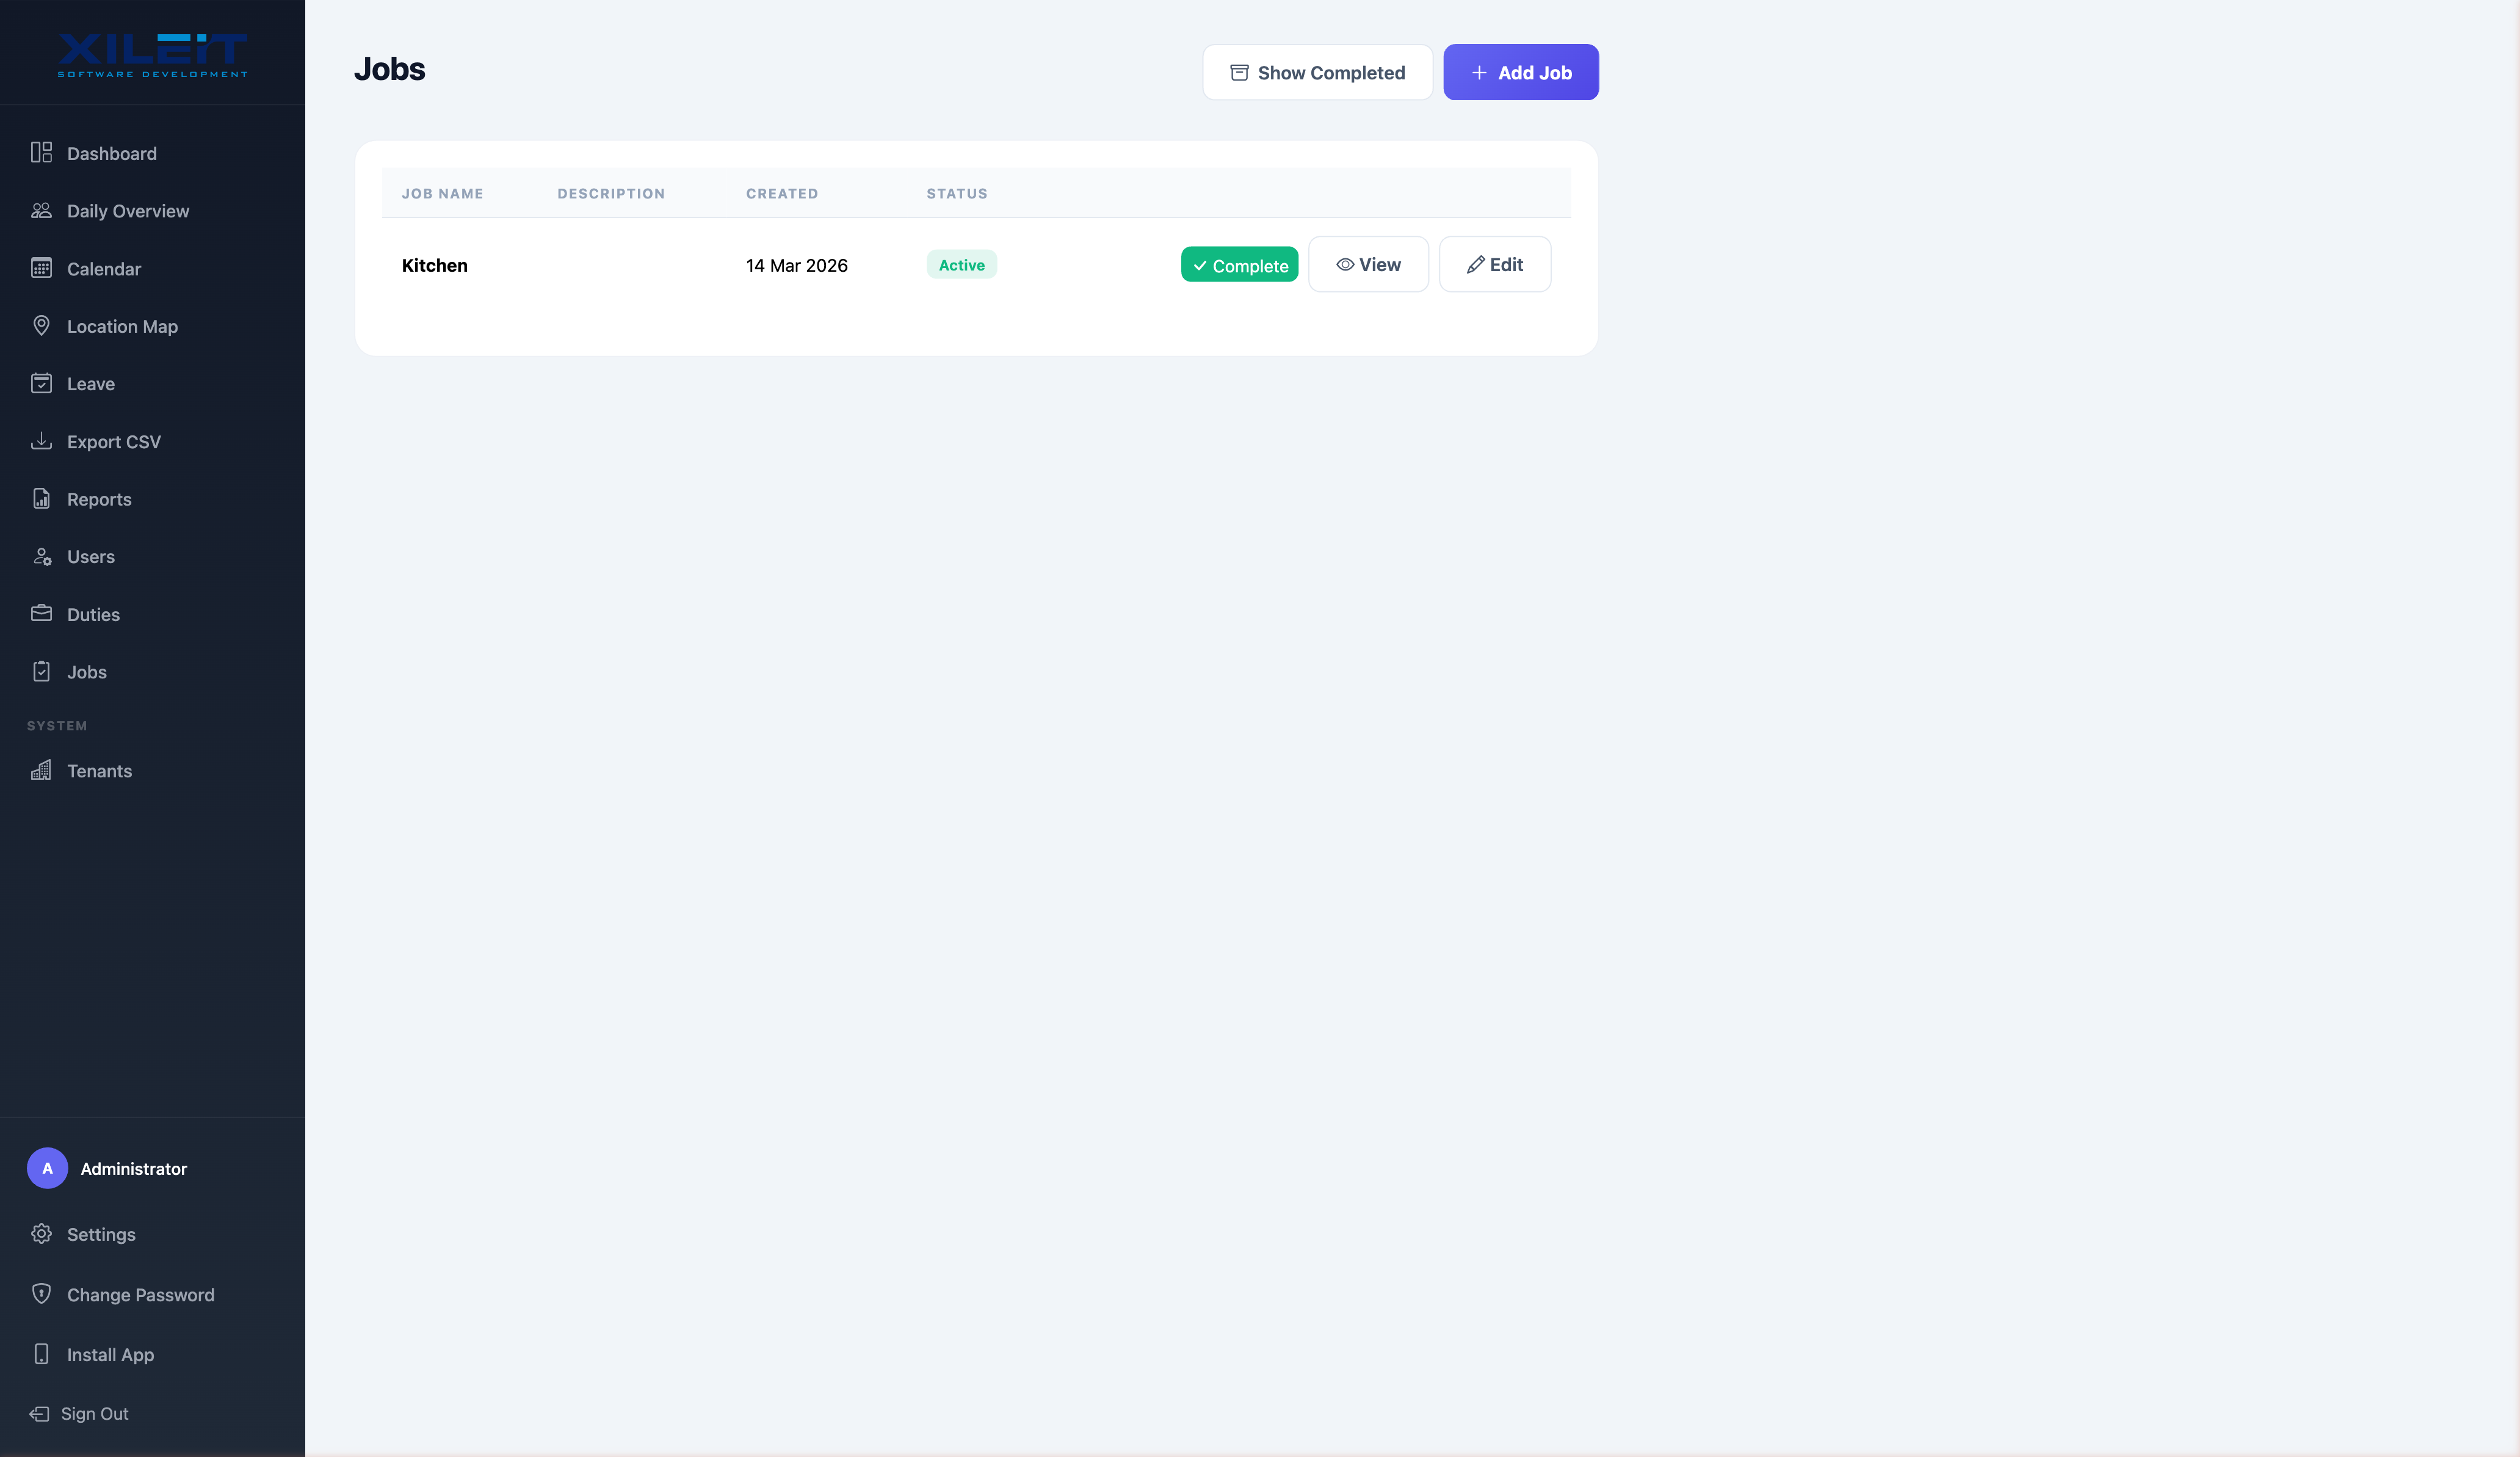Open the Administrator profile avatar
Screen dimensions: 2520x1457
pyautogui.click(x=47, y=1167)
